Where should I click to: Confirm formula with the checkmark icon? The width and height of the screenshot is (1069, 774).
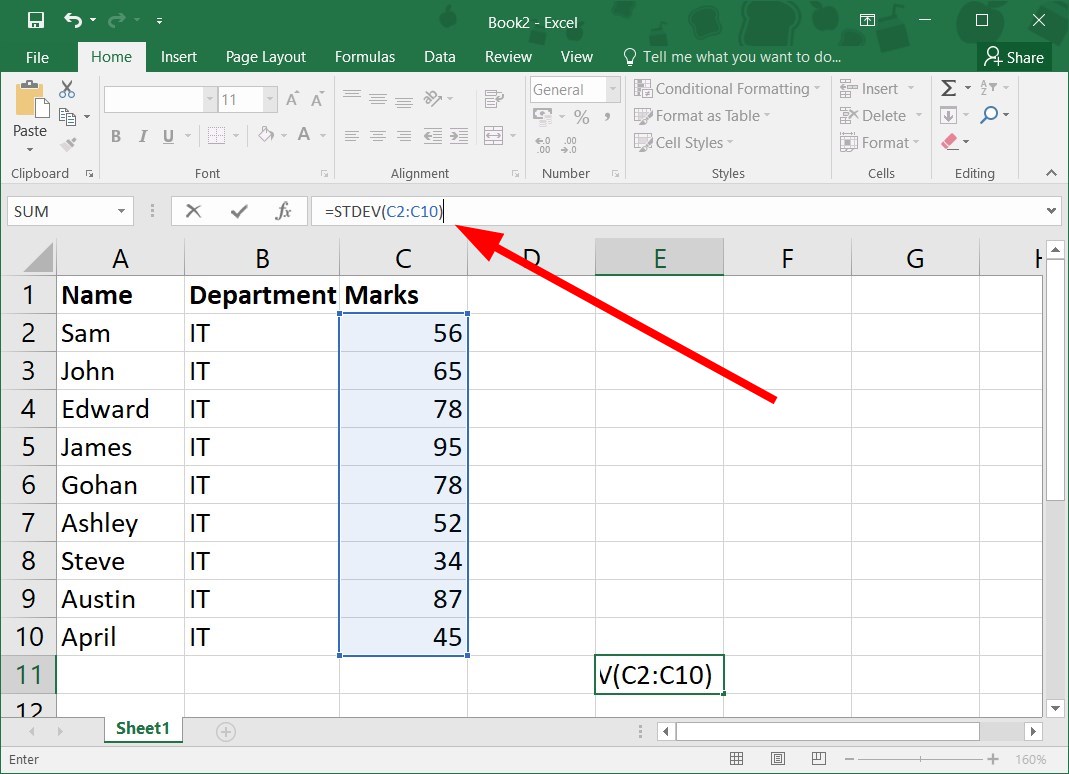click(x=239, y=211)
